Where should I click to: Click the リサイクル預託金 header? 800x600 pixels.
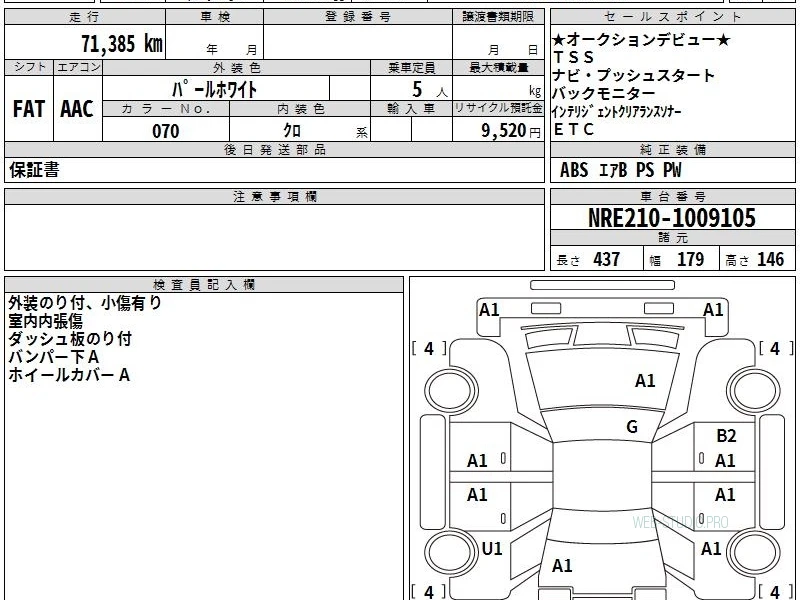[x=498, y=109]
